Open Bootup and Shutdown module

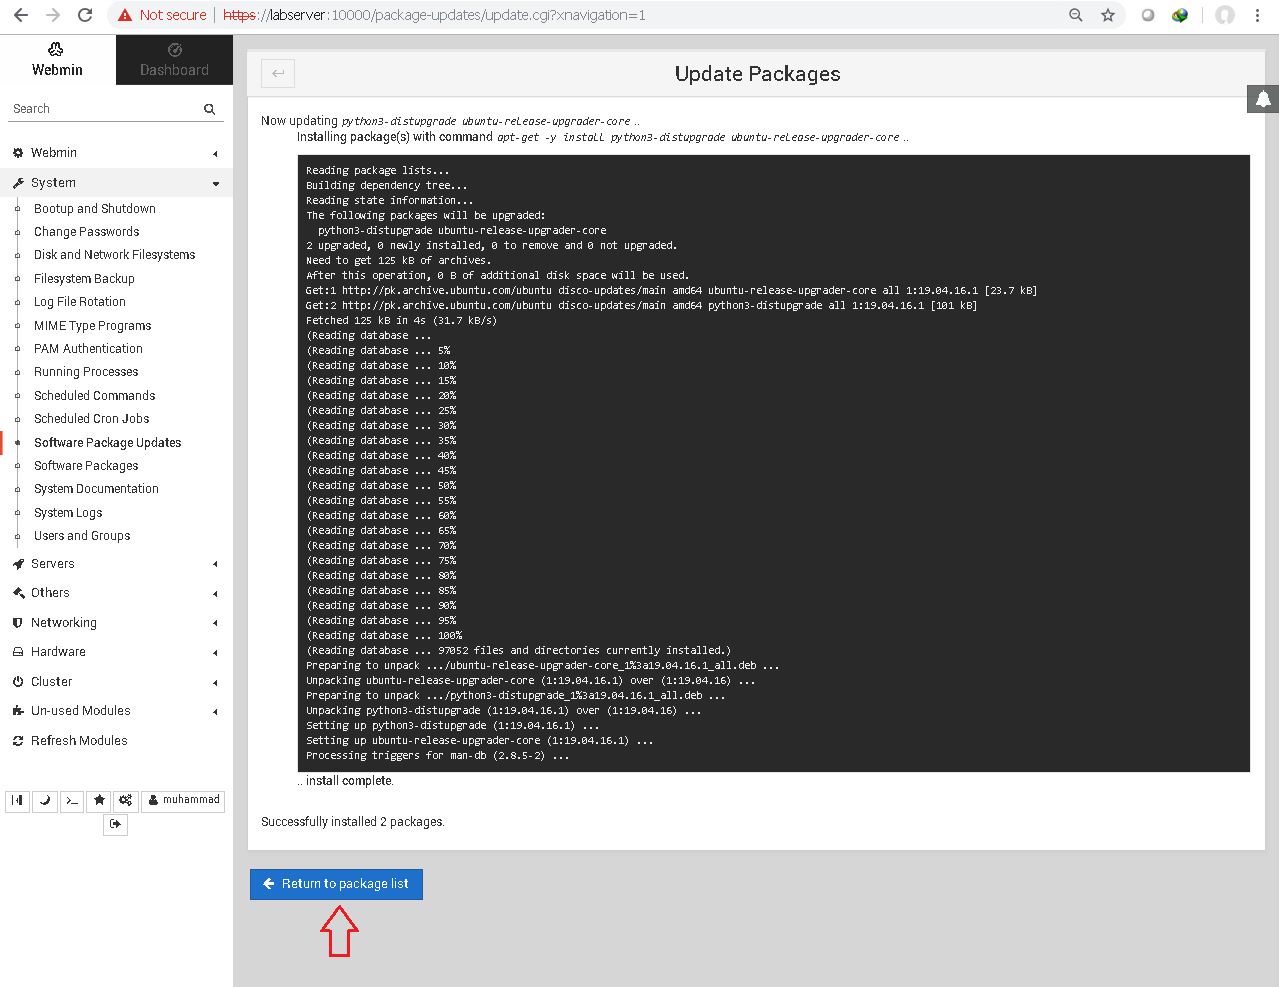click(95, 209)
